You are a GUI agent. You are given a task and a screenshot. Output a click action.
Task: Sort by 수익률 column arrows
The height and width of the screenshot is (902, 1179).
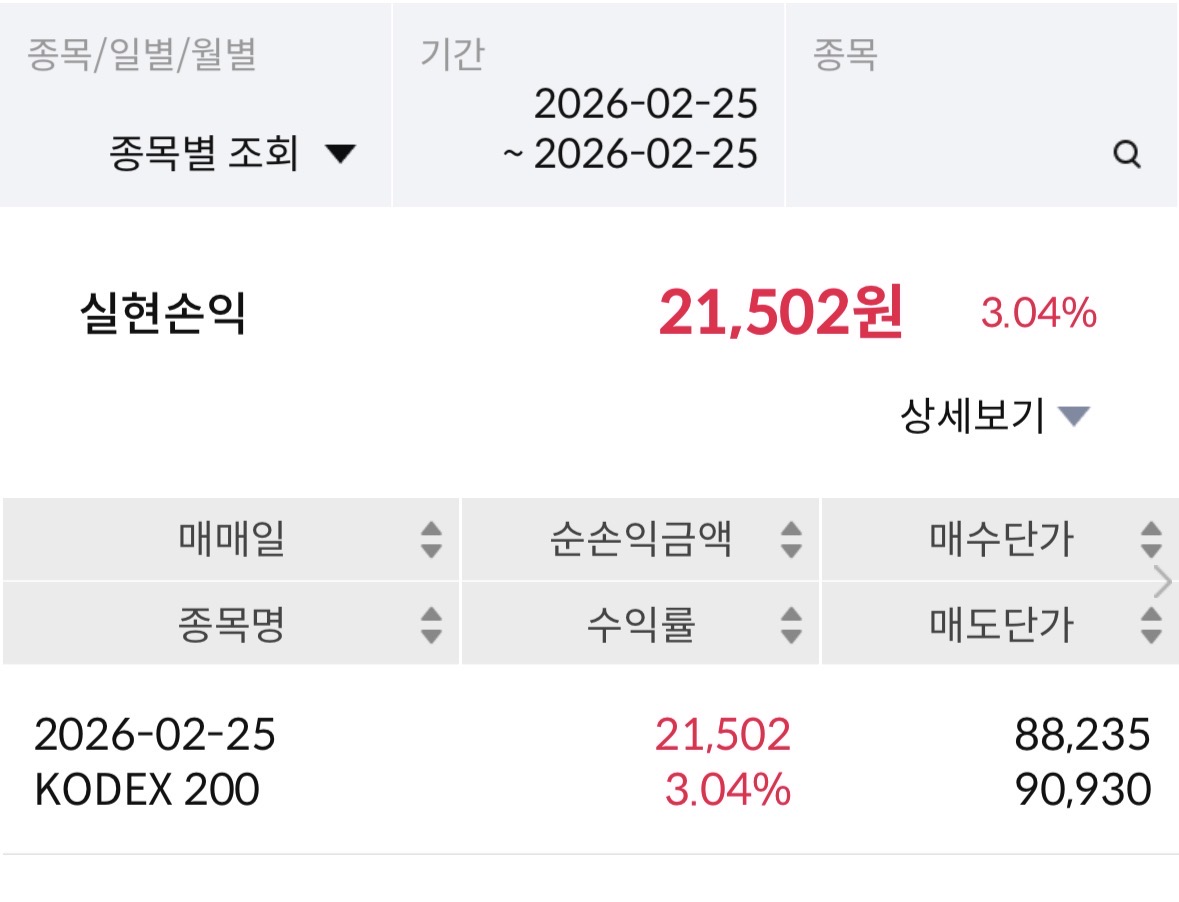point(791,625)
